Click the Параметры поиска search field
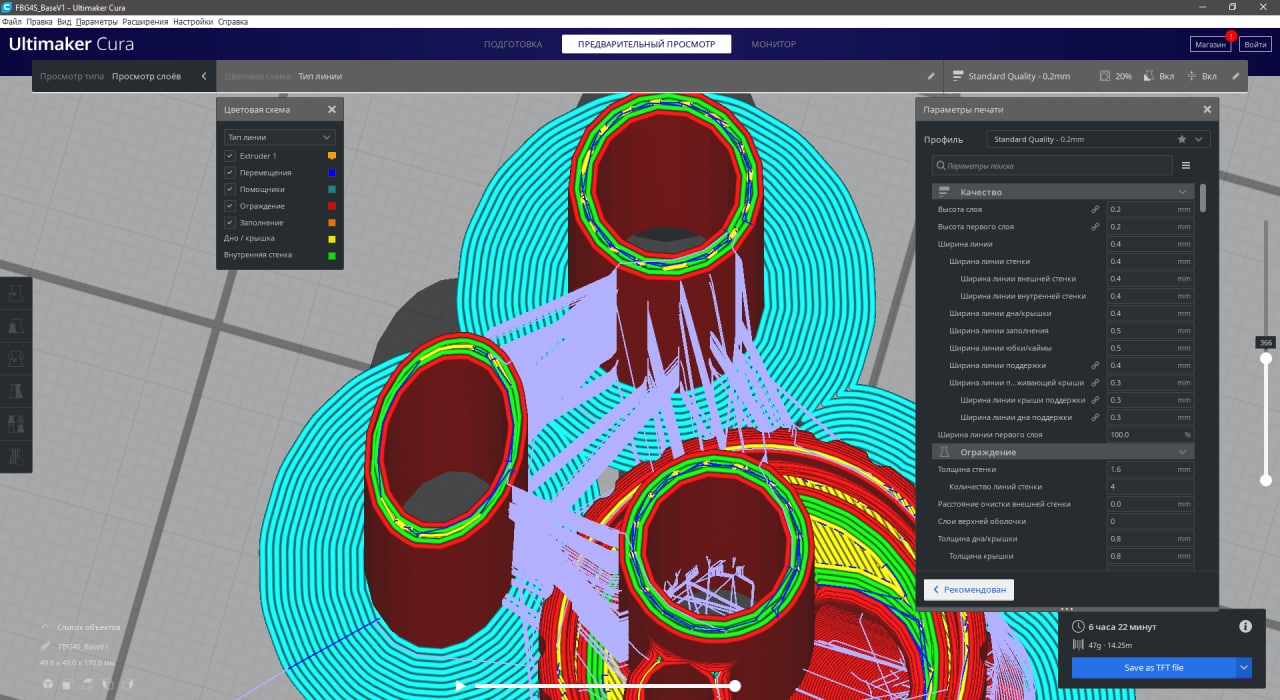Viewport: 1280px width, 700px height. click(x=1052, y=166)
